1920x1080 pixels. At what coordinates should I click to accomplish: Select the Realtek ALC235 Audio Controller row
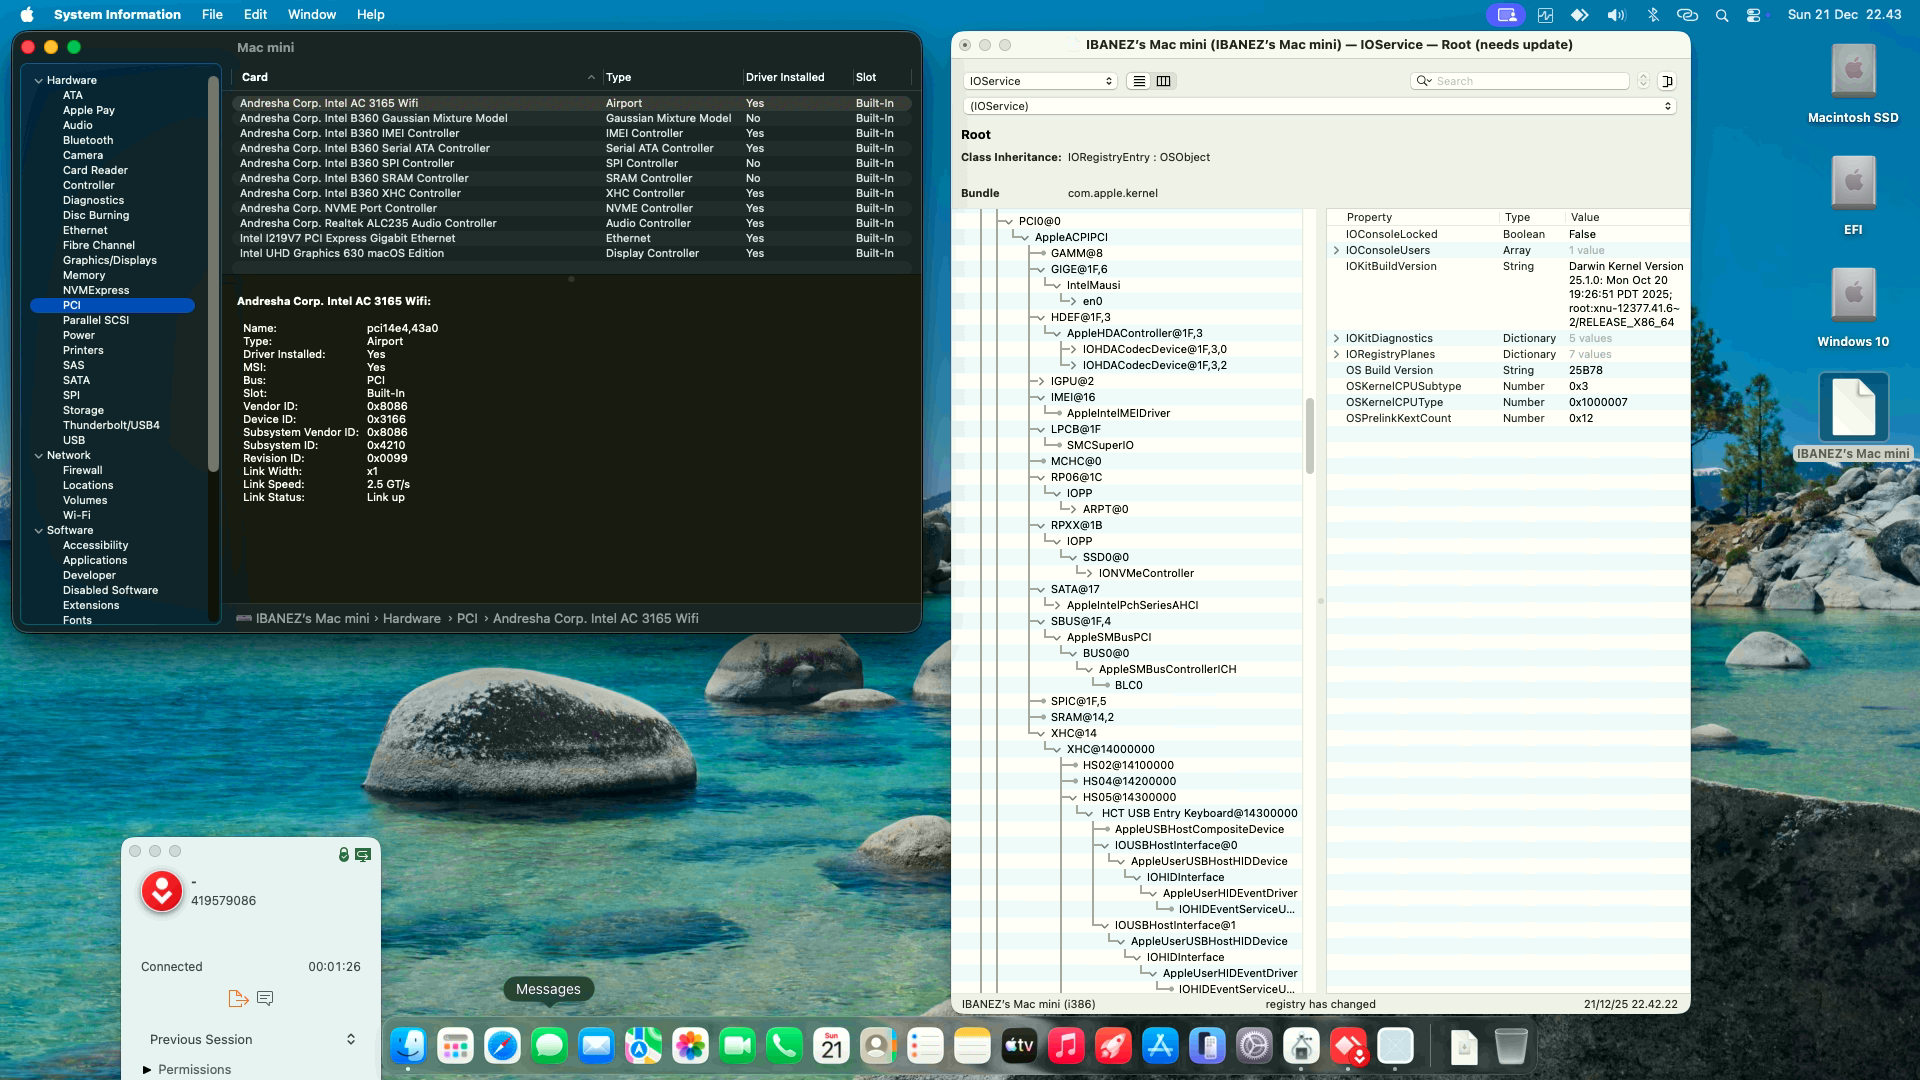(572, 223)
